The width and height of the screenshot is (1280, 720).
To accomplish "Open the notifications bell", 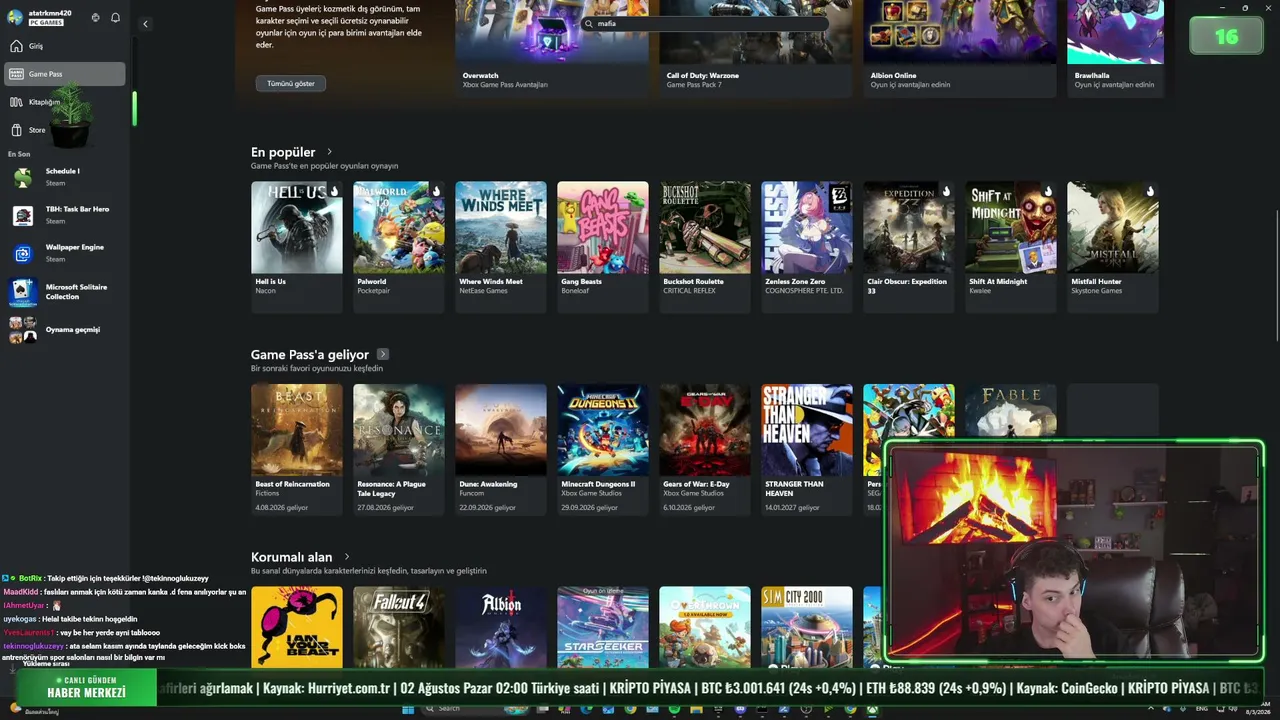I will tap(116, 17).
